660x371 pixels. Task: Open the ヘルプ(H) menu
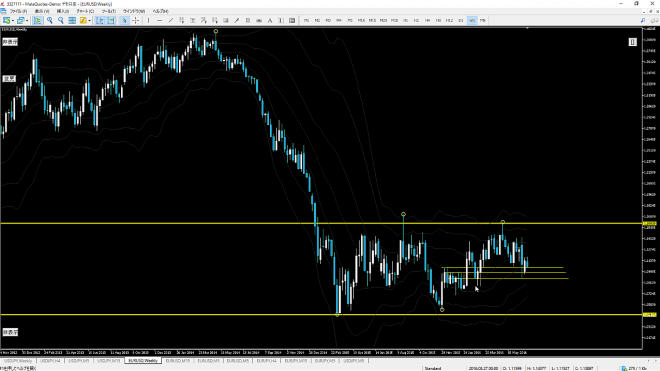160,11
